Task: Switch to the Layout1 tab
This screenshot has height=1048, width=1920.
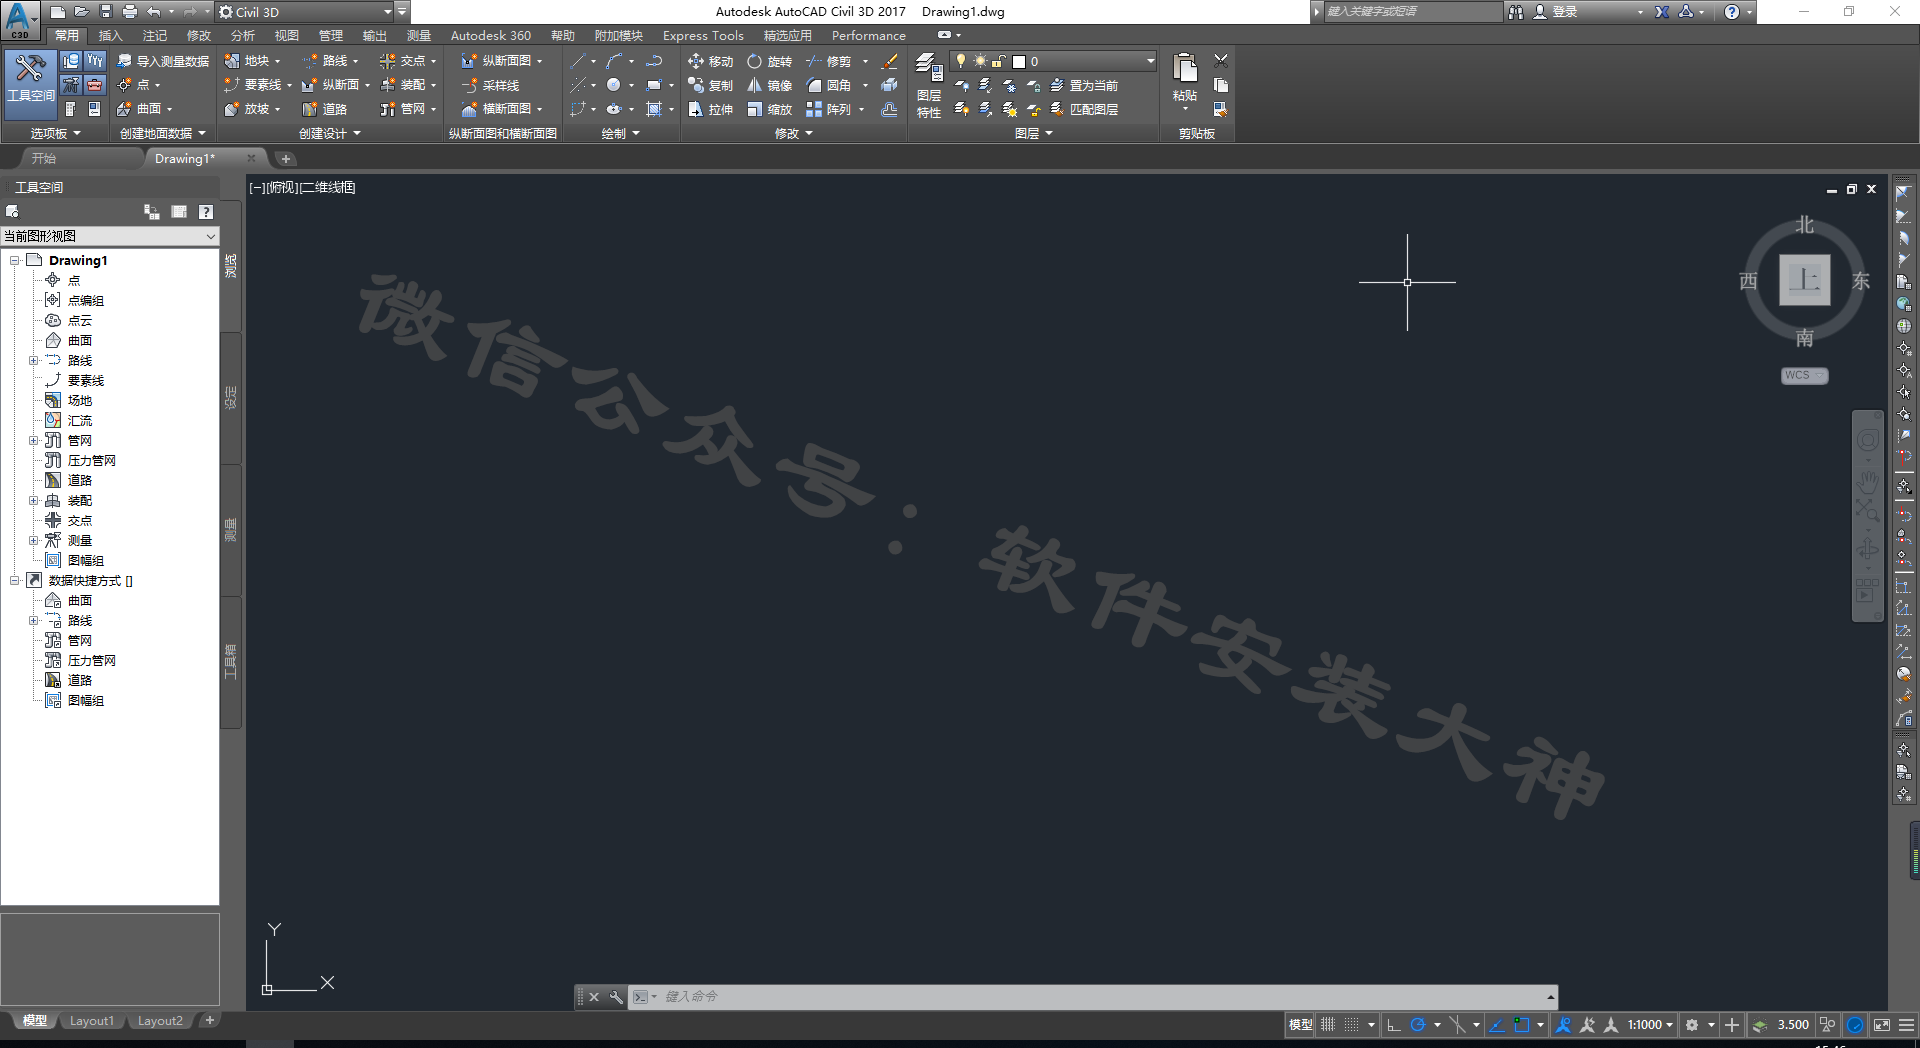Action: coord(92,1021)
